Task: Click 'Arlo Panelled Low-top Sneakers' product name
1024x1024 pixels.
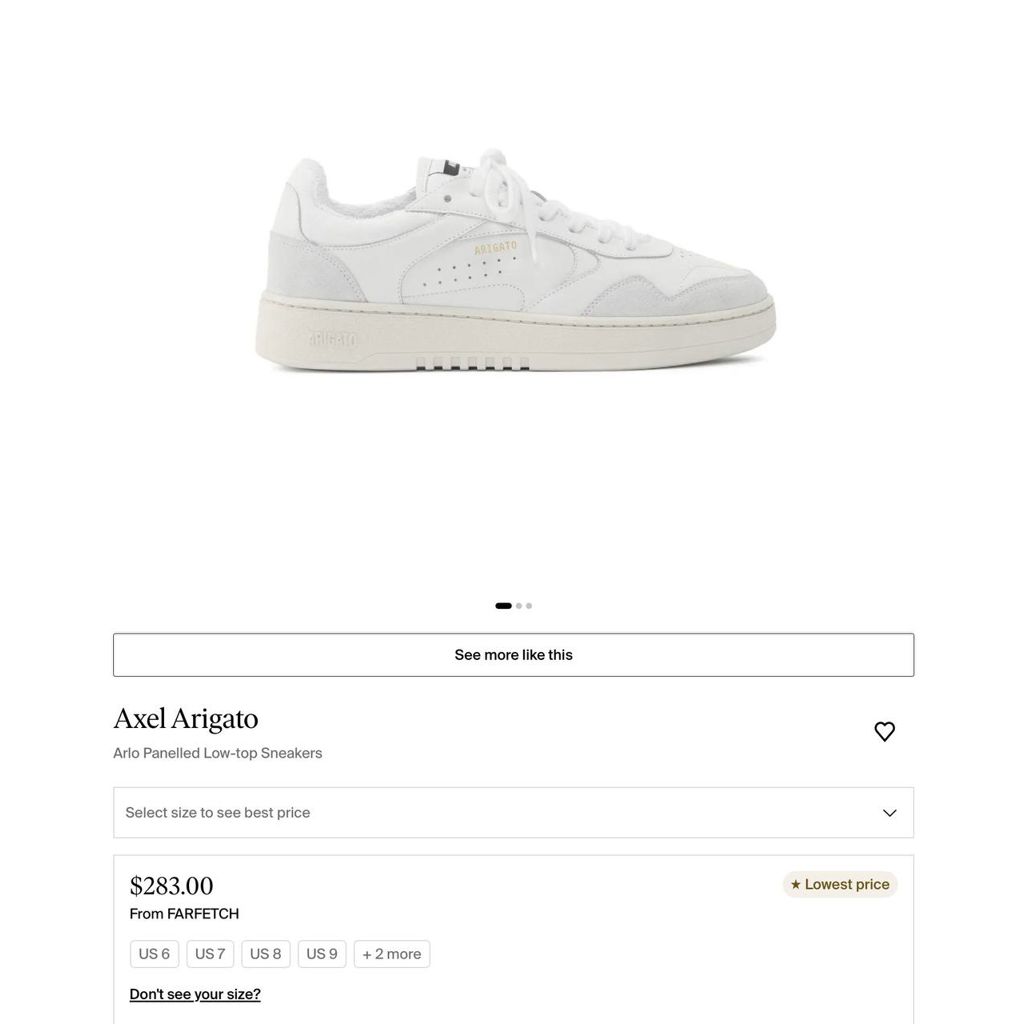Action: [x=217, y=753]
